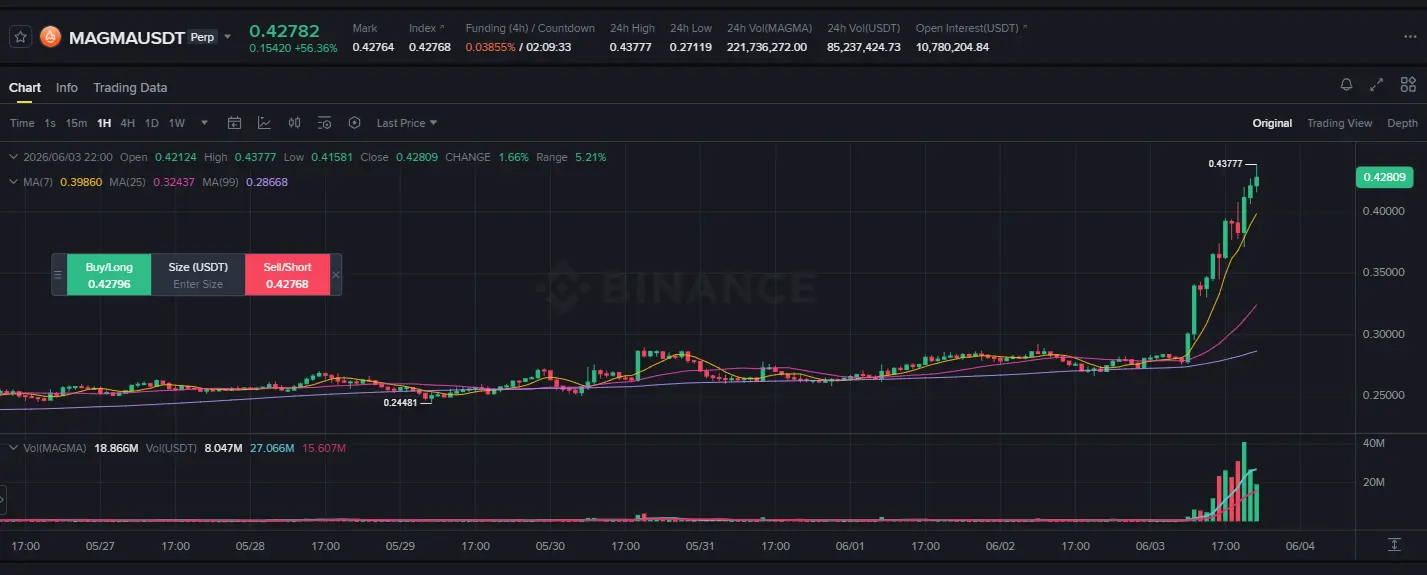Open the Index price external link arrow
Image resolution: width=1427 pixels, height=575 pixels.
click(x=443, y=28)
